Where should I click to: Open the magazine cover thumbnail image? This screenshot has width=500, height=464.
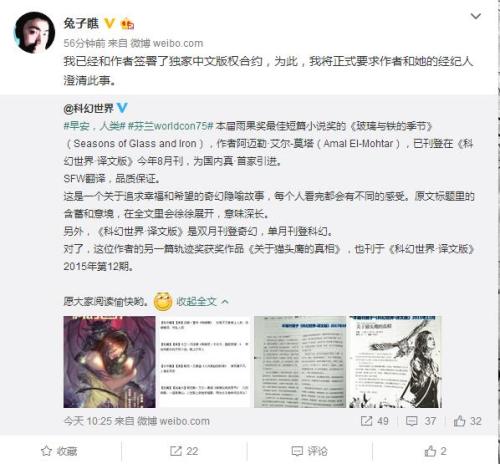point(109,362)
